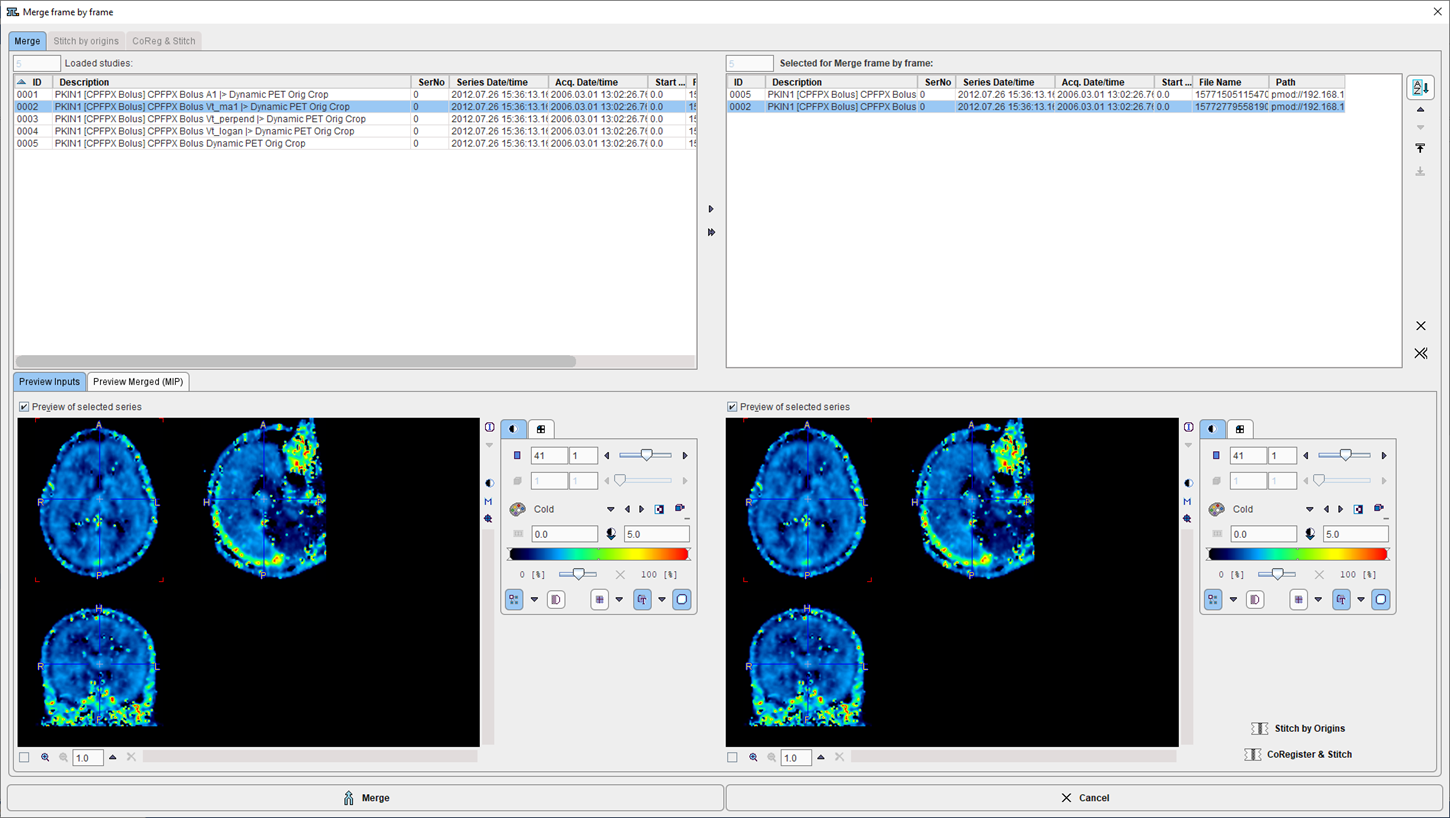This screenshot has height=818, width=1450.
Task: Toggle the orthogonal layout button in the right panel
Action: click(x=1213, y=600)
